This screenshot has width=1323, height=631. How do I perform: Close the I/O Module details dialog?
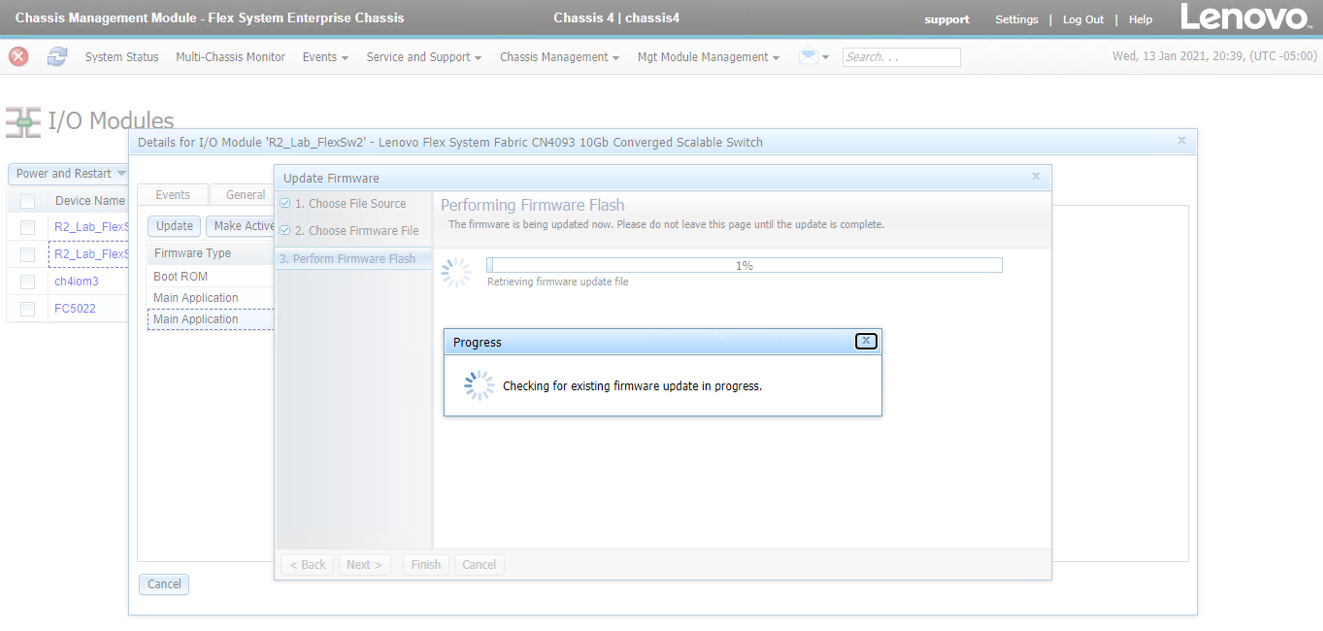(x=1182, y=141)
